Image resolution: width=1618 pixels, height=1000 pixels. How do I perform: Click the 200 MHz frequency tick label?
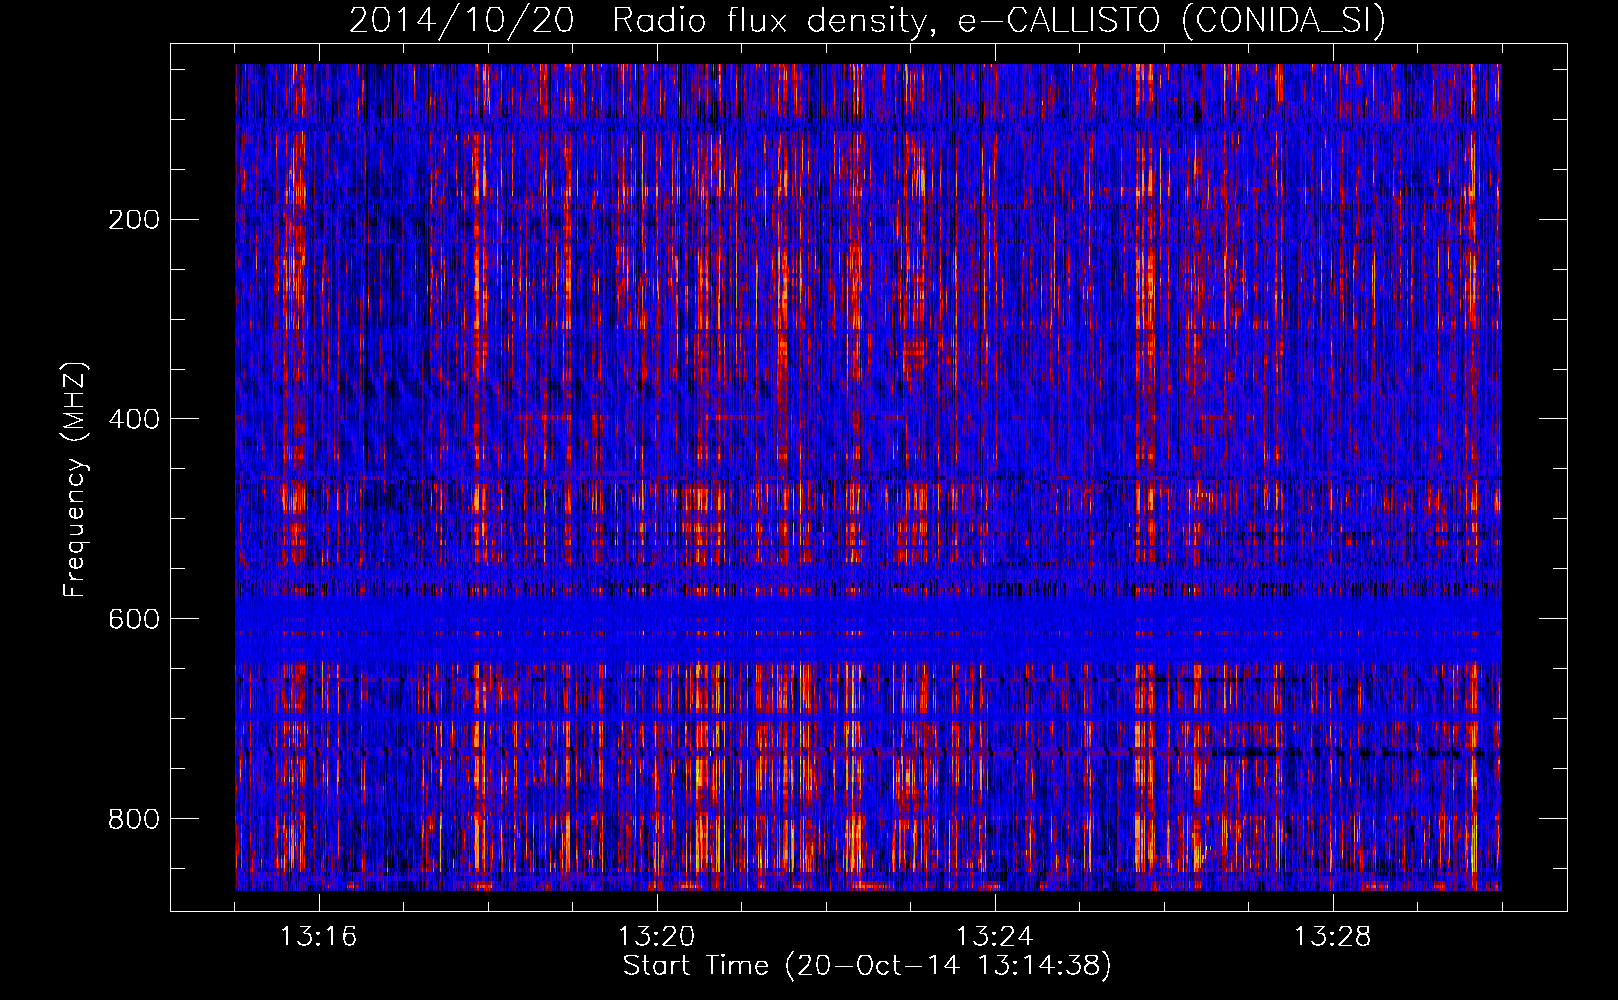[x=134, y=219]
